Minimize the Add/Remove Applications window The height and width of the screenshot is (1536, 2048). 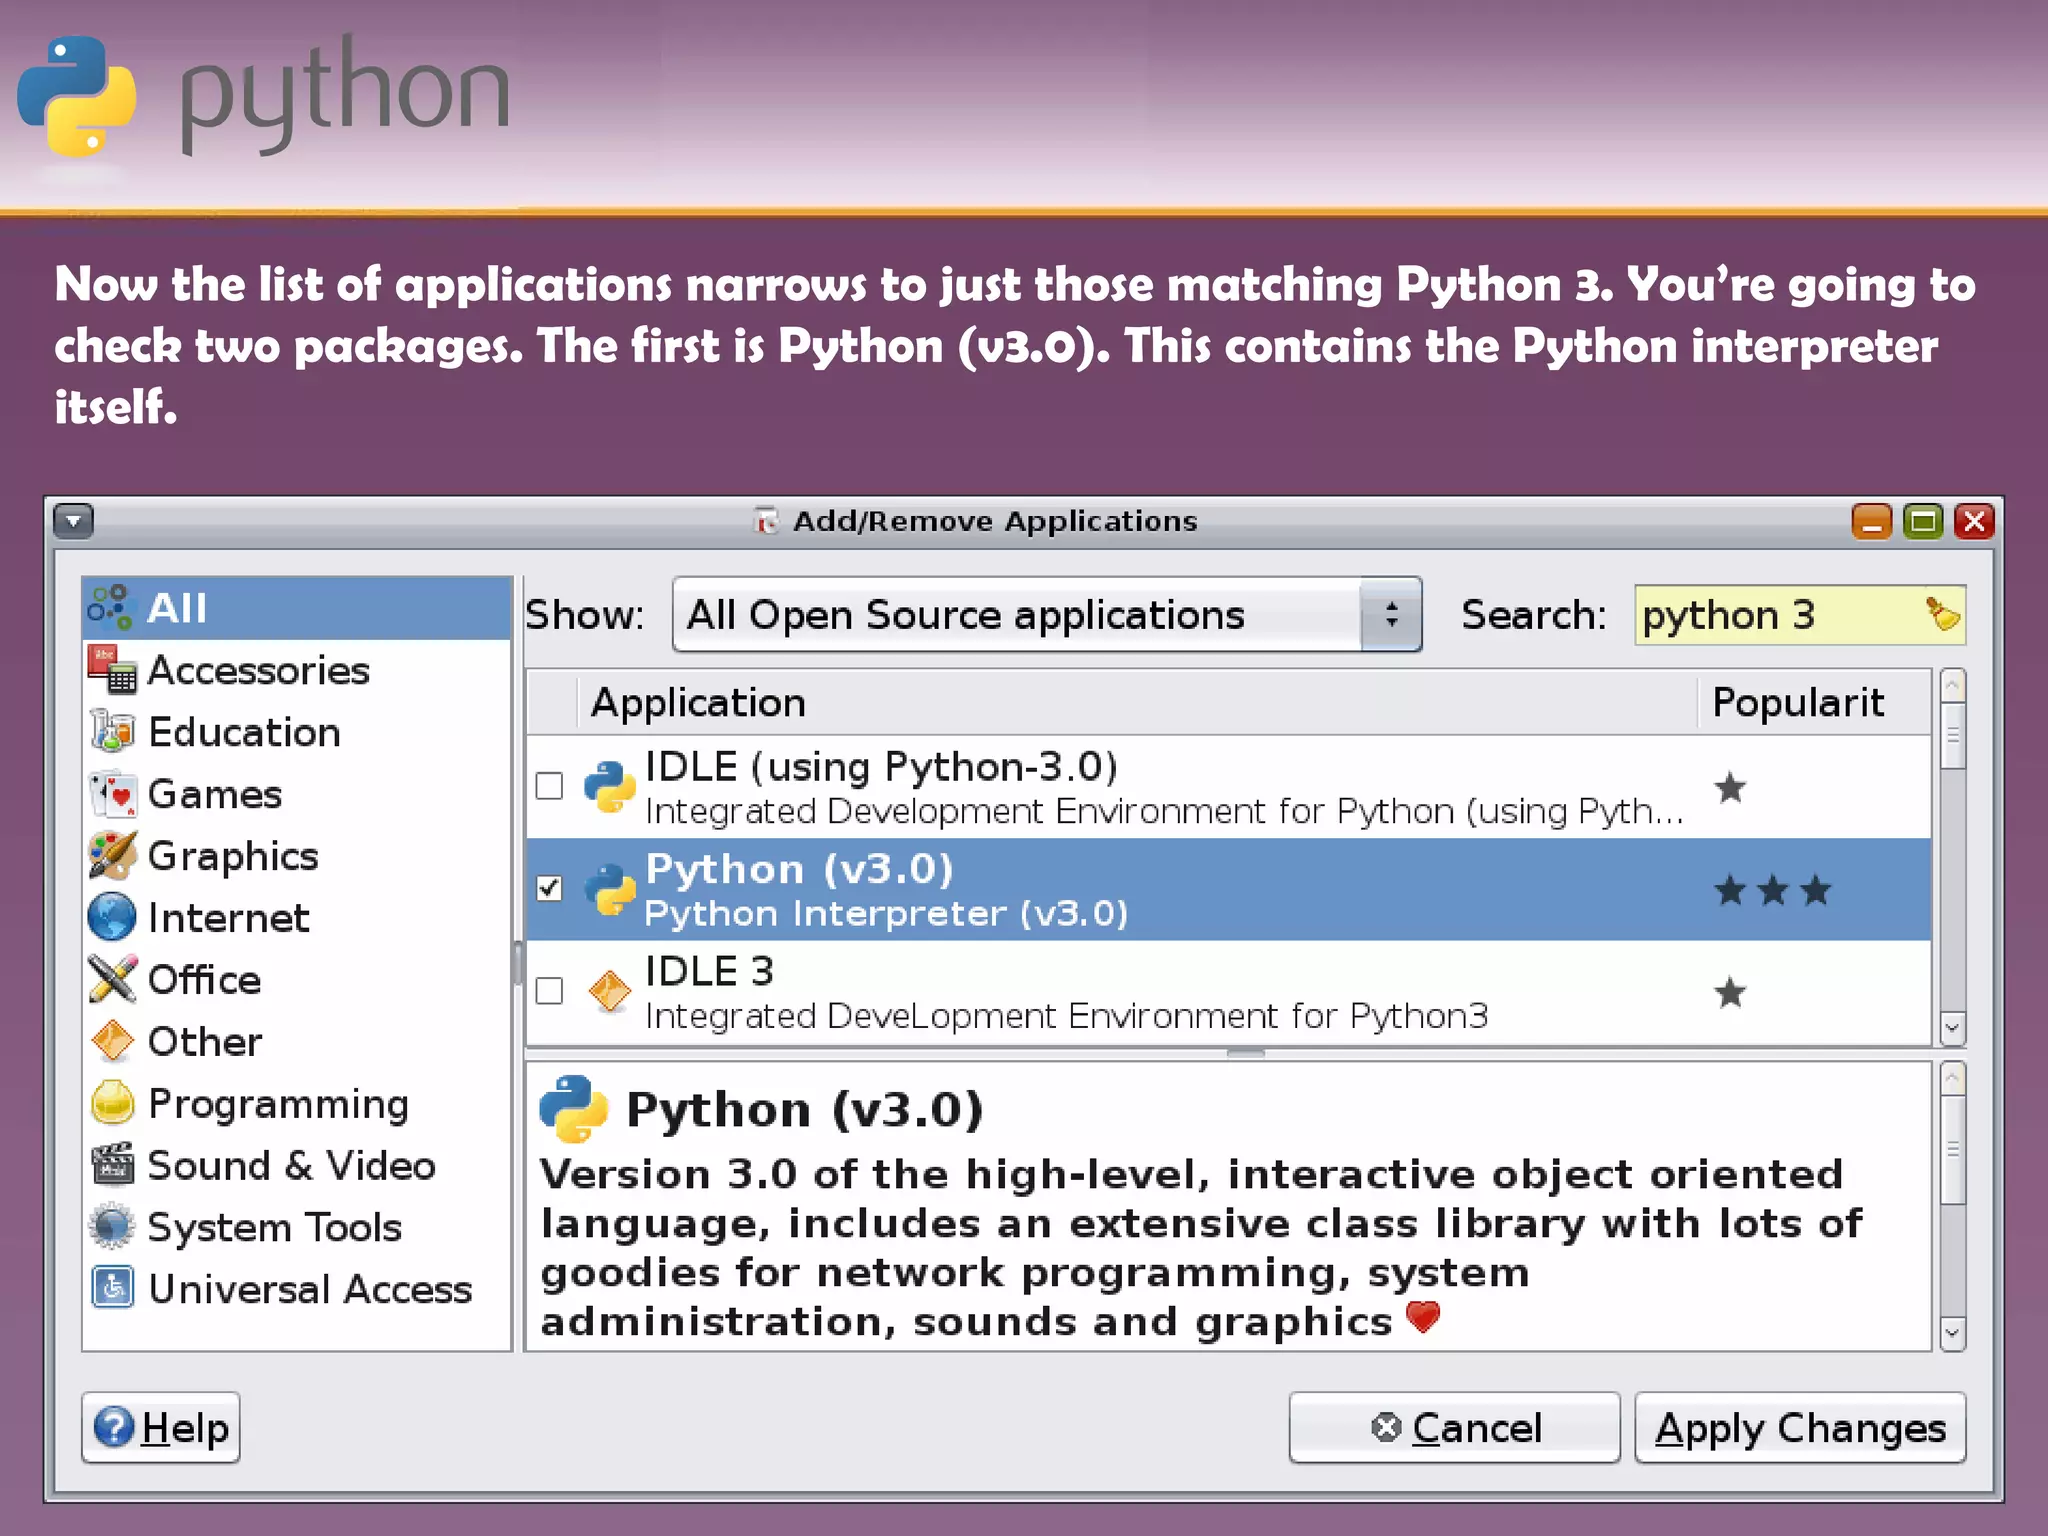pos(1871,521)
